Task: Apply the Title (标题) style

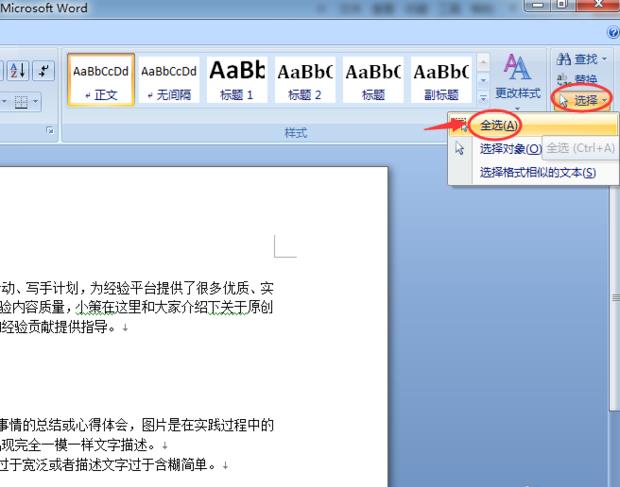Action: [373, 80]
